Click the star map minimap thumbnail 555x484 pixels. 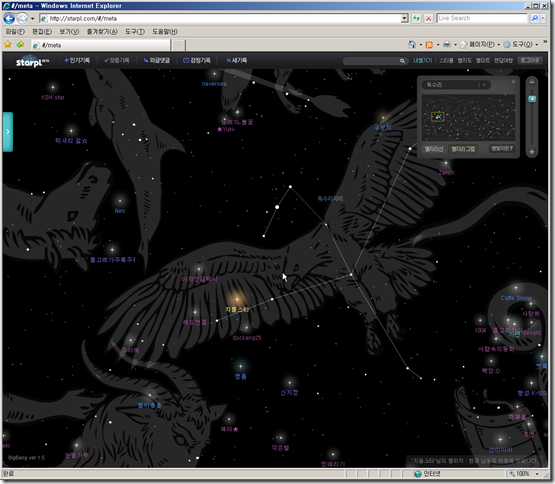[x=468, y=117]
